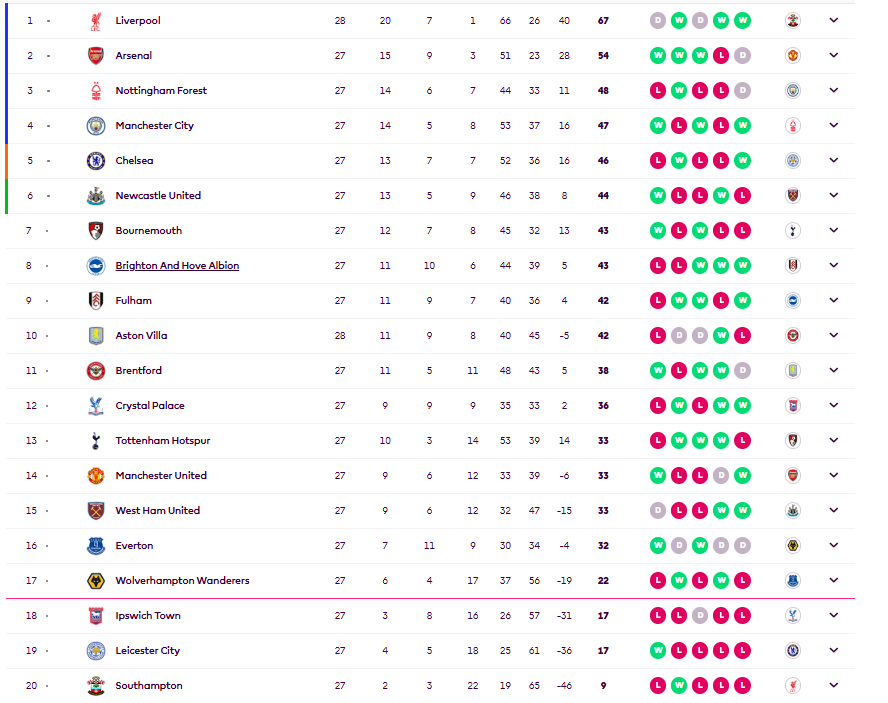Click Southampton's next opponent Liverpool badge
Screen dimensions: 888x703
pyautogui.click(x=793, y=685)
